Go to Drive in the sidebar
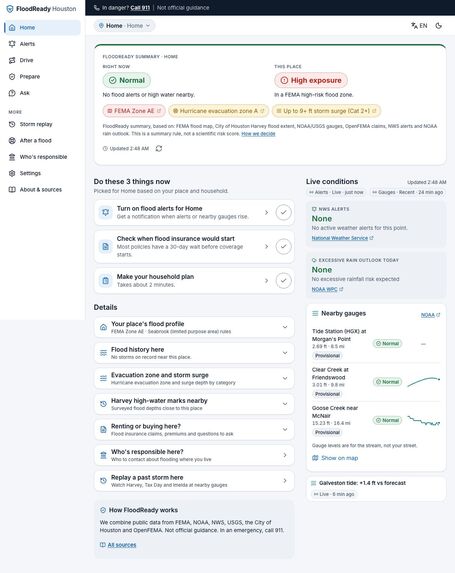 (42, 60)
